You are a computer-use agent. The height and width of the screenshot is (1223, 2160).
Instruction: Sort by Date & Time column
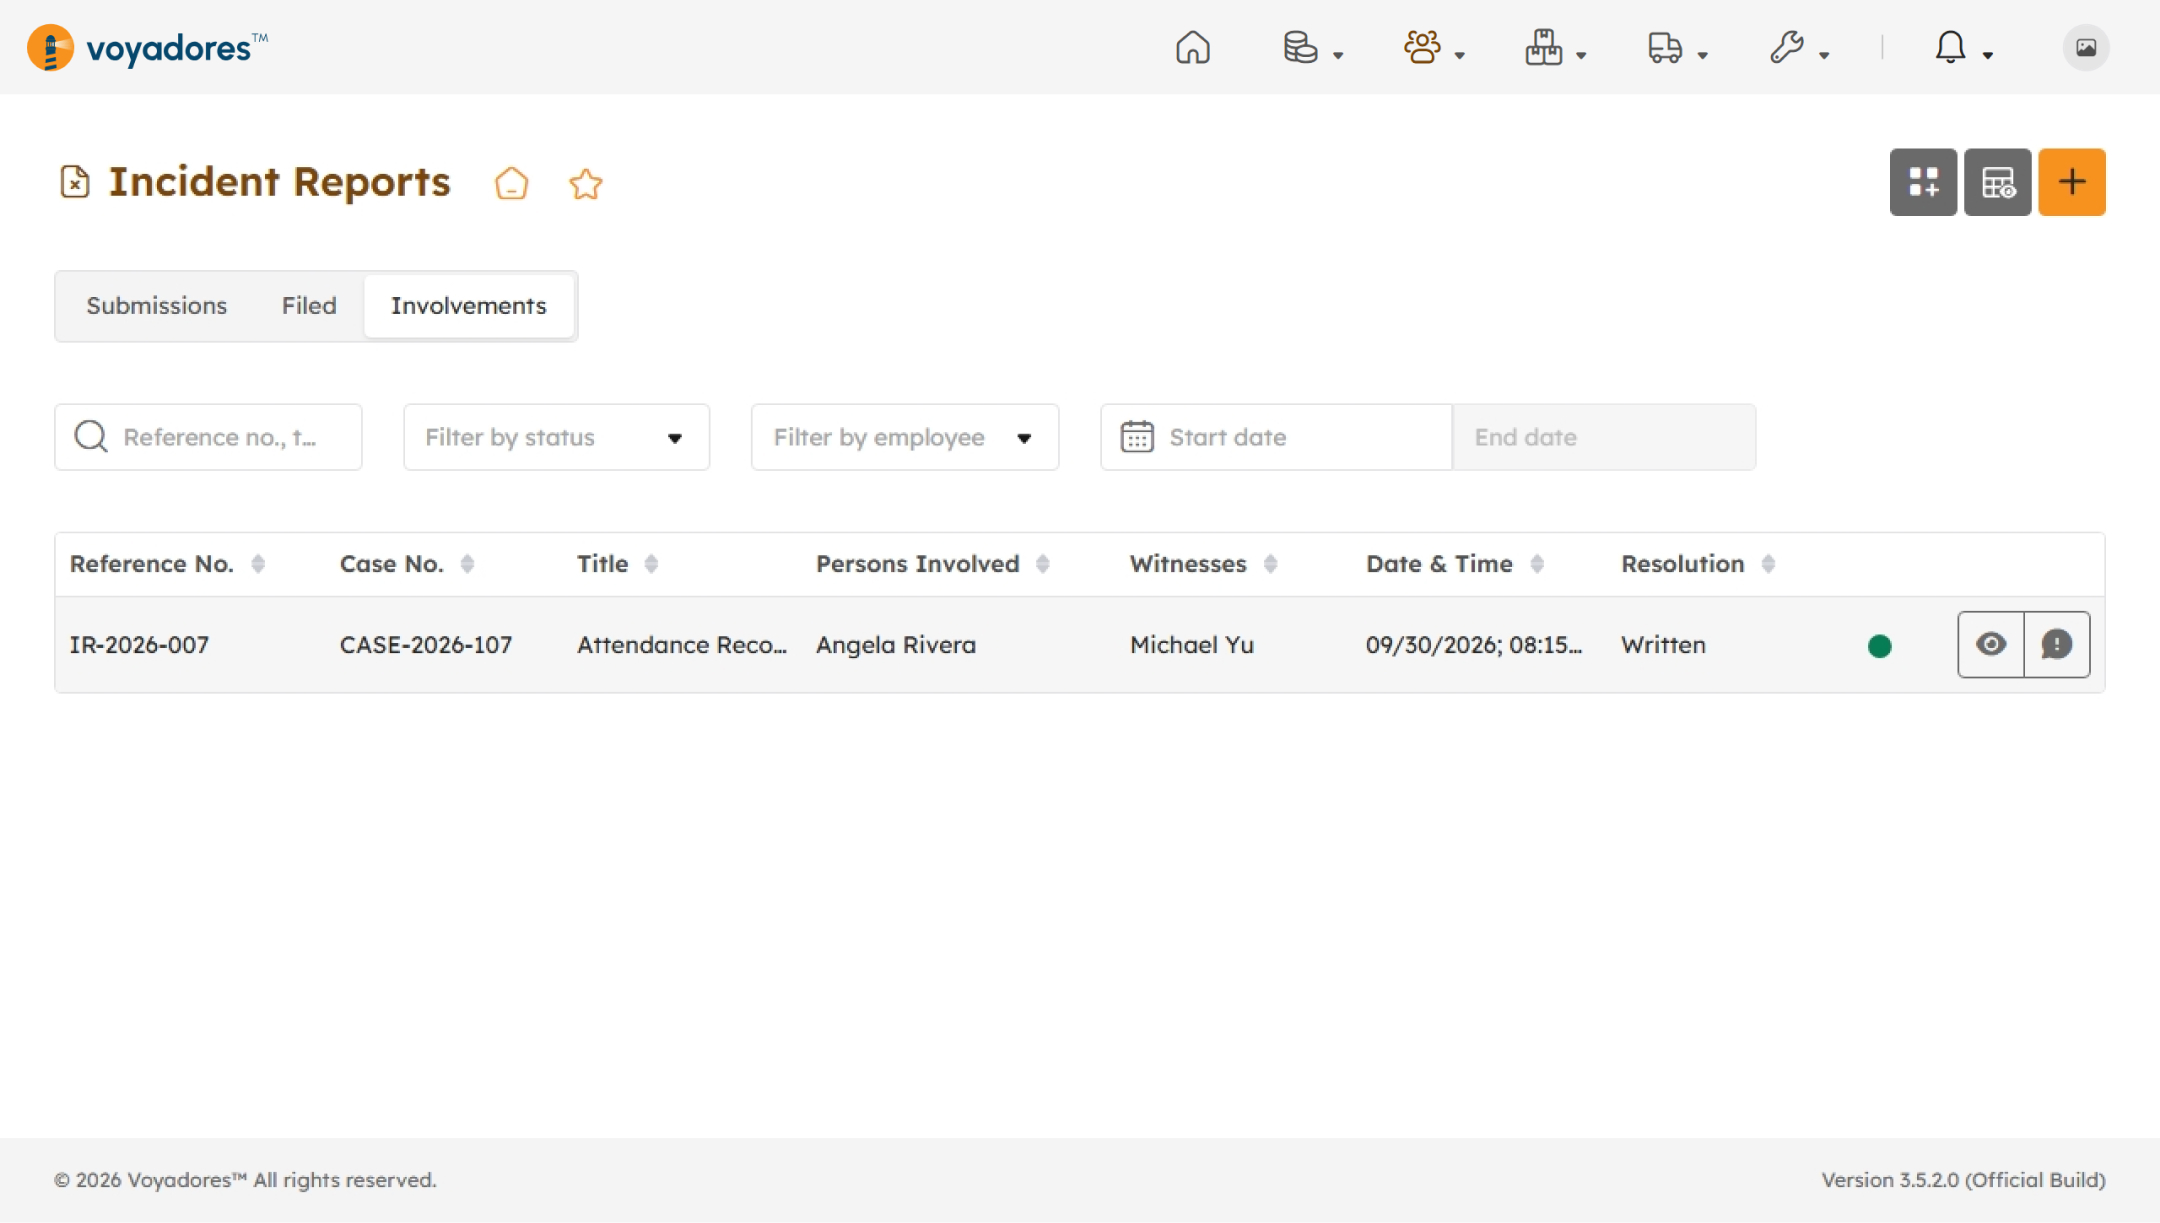coord(1537,564)
